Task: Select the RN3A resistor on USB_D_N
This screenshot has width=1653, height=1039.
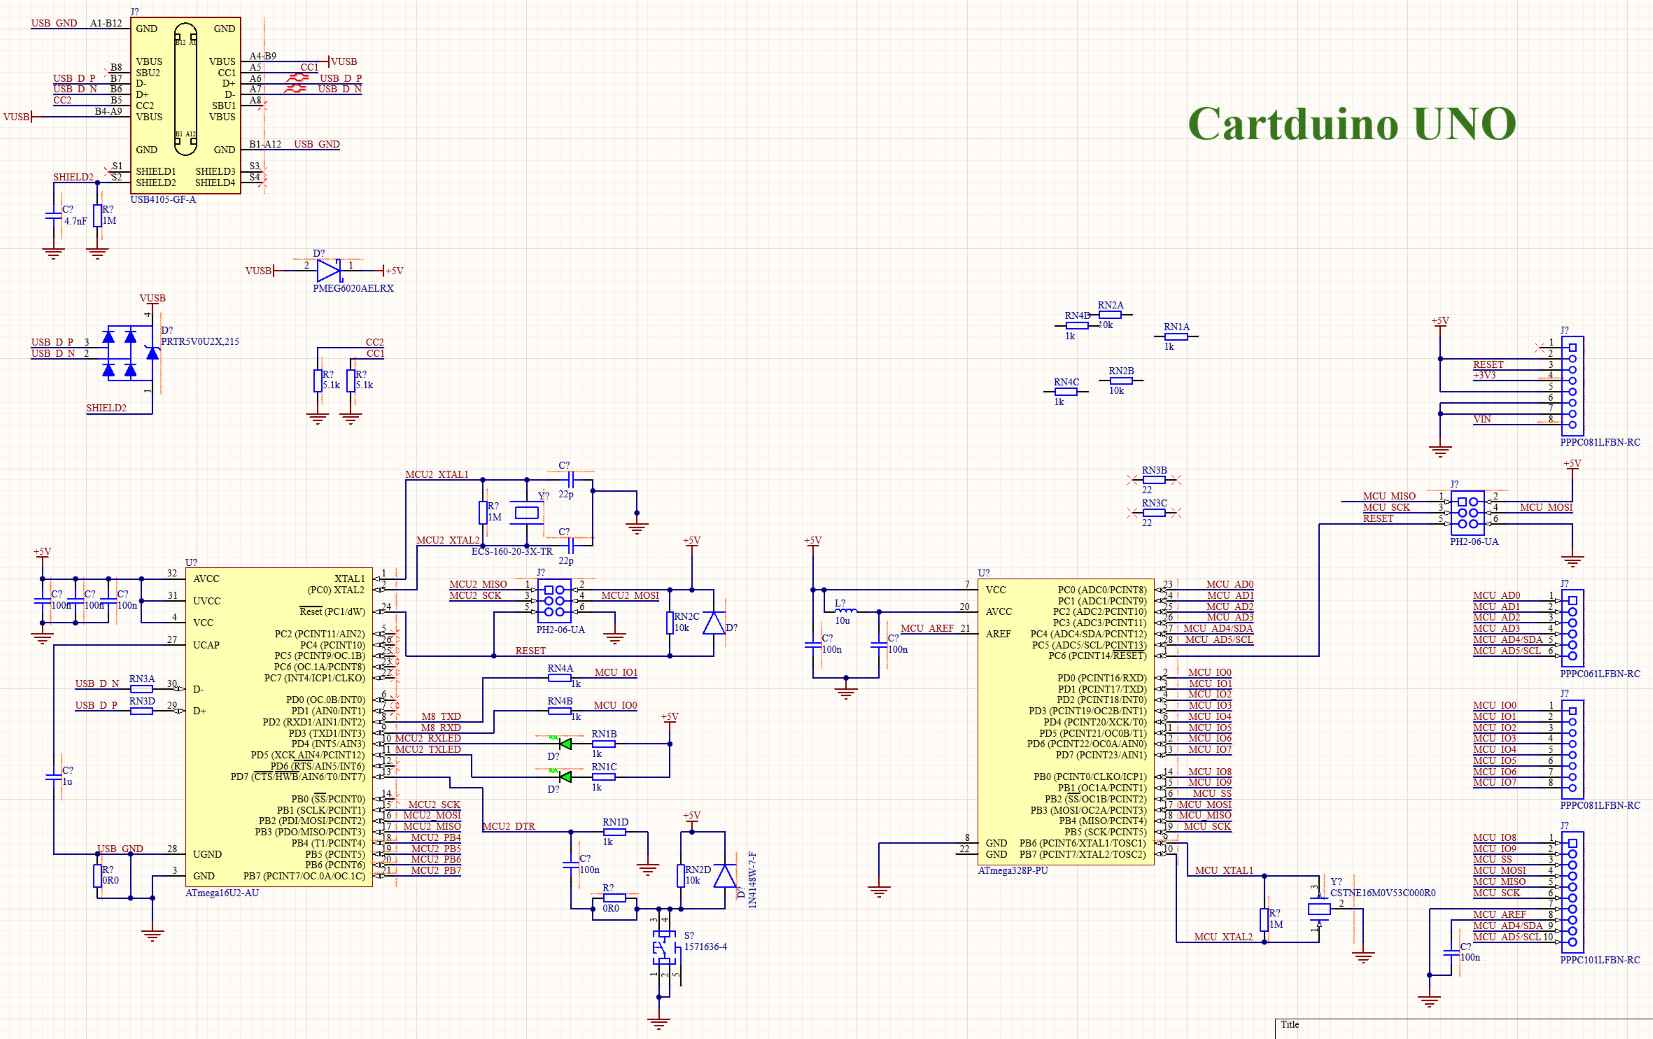Action: pos(142,688)
